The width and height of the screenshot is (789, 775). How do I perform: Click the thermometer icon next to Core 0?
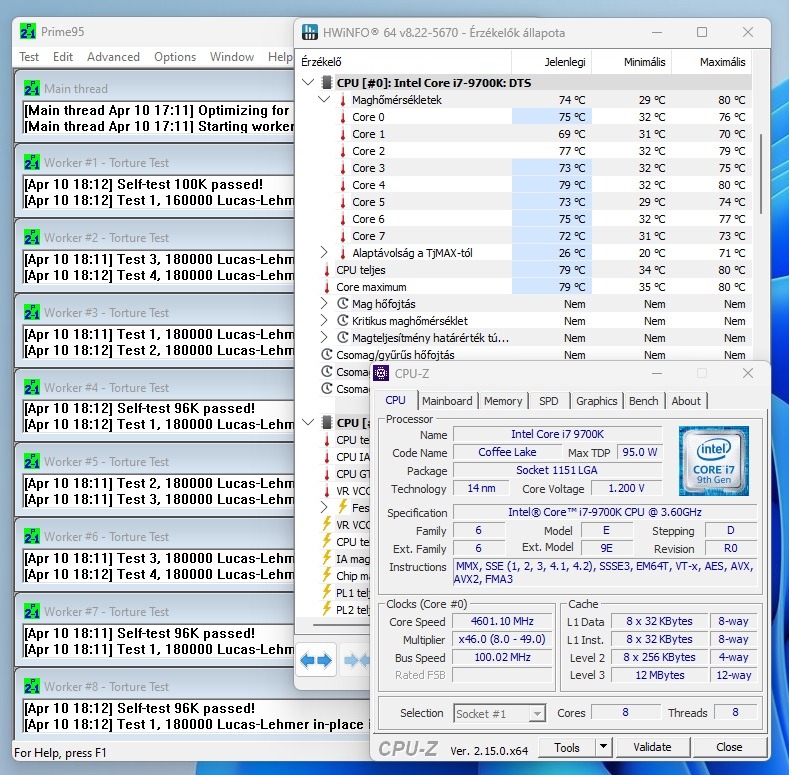point(343,117)
